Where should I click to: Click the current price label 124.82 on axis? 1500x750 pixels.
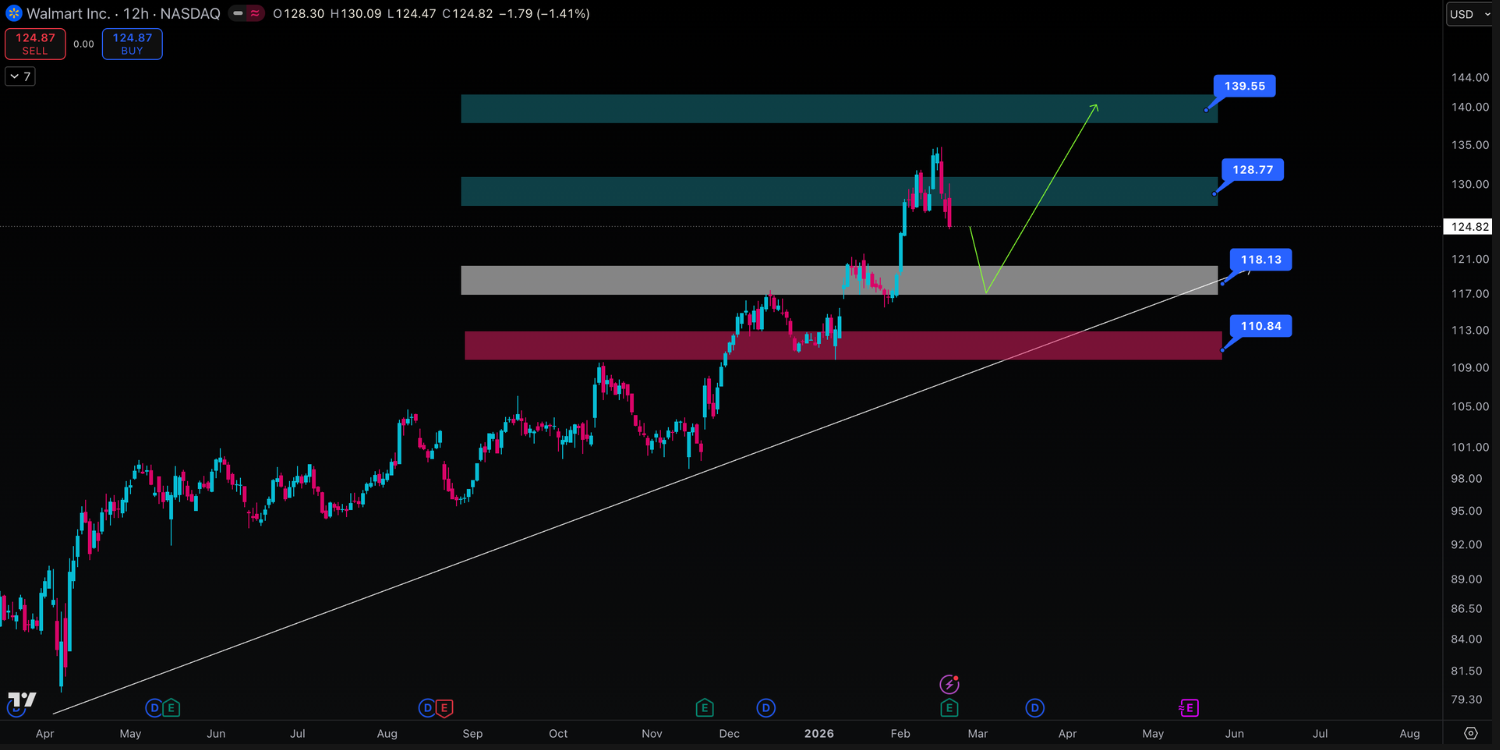[x=1469, y=227]
